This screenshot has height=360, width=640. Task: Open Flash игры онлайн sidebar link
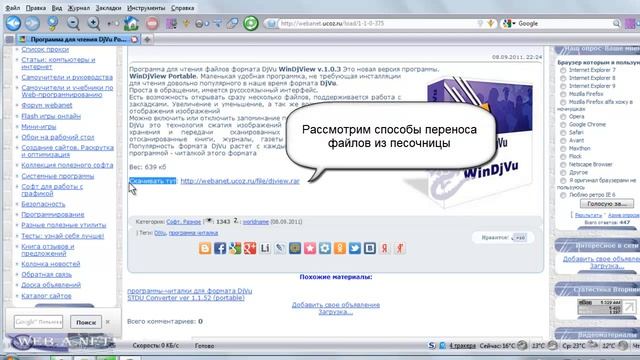tap(51, 116)
